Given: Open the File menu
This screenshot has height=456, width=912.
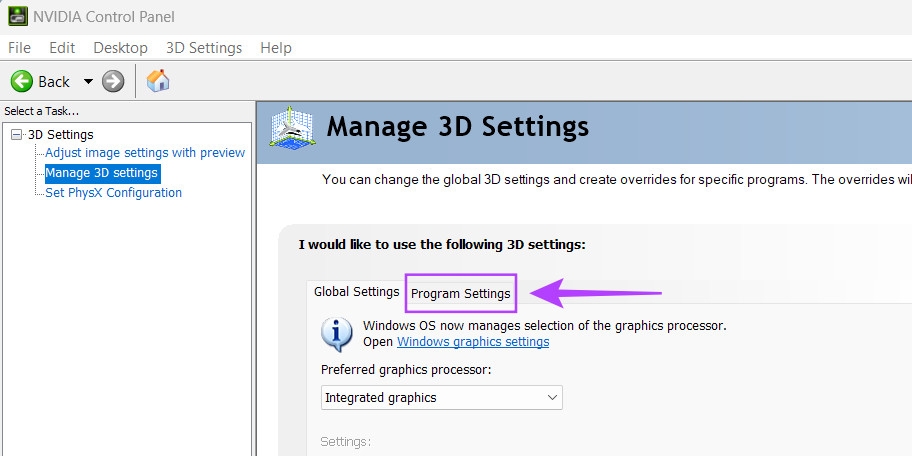Looking at the screenshot, I should pyautogui.click(x=19, y=48).
